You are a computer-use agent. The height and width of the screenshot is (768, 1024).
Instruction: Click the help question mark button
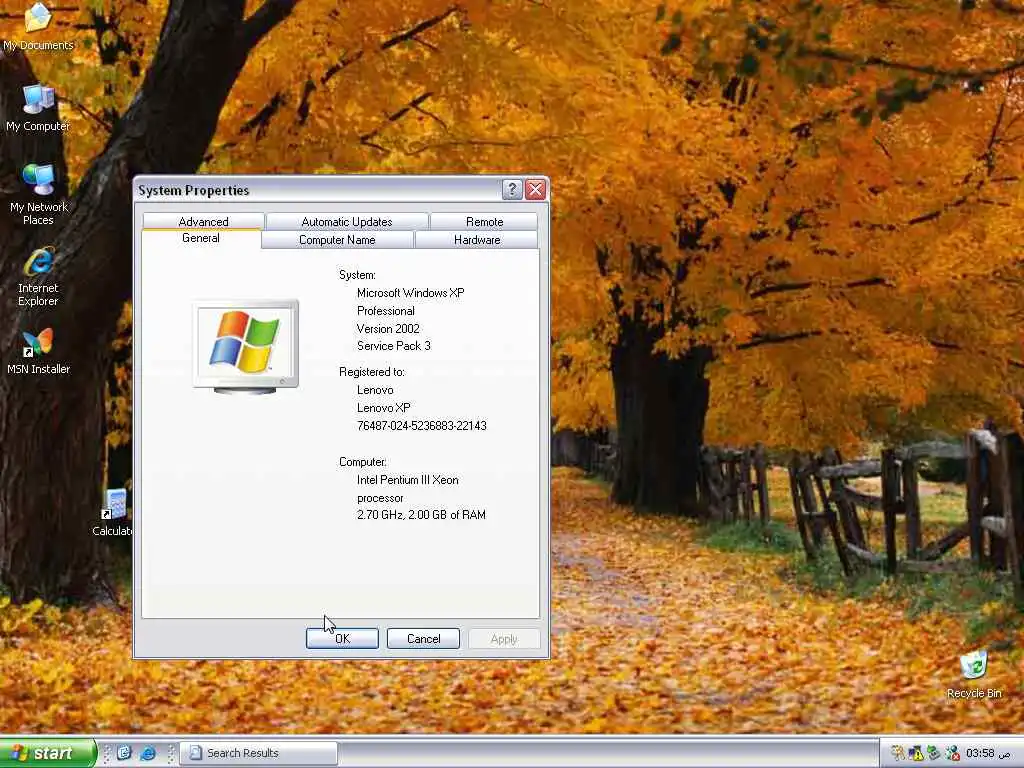(512, 190)
